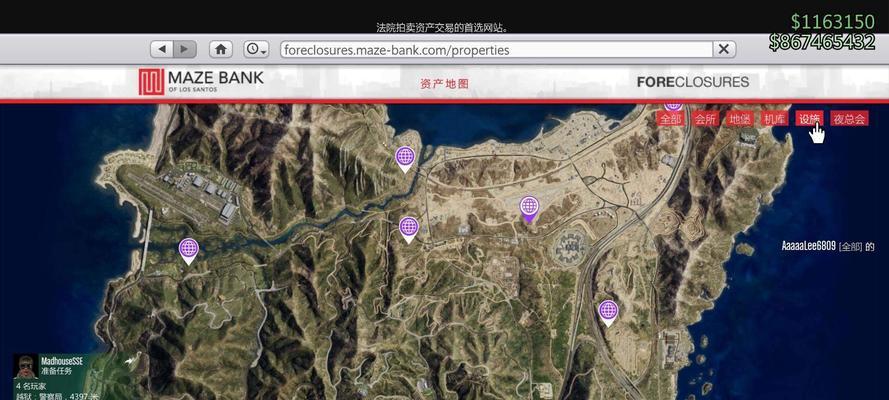
Task: Click the AaaaaLee6809 notification text
Action: pyautogui.click(x=828, y=246)
